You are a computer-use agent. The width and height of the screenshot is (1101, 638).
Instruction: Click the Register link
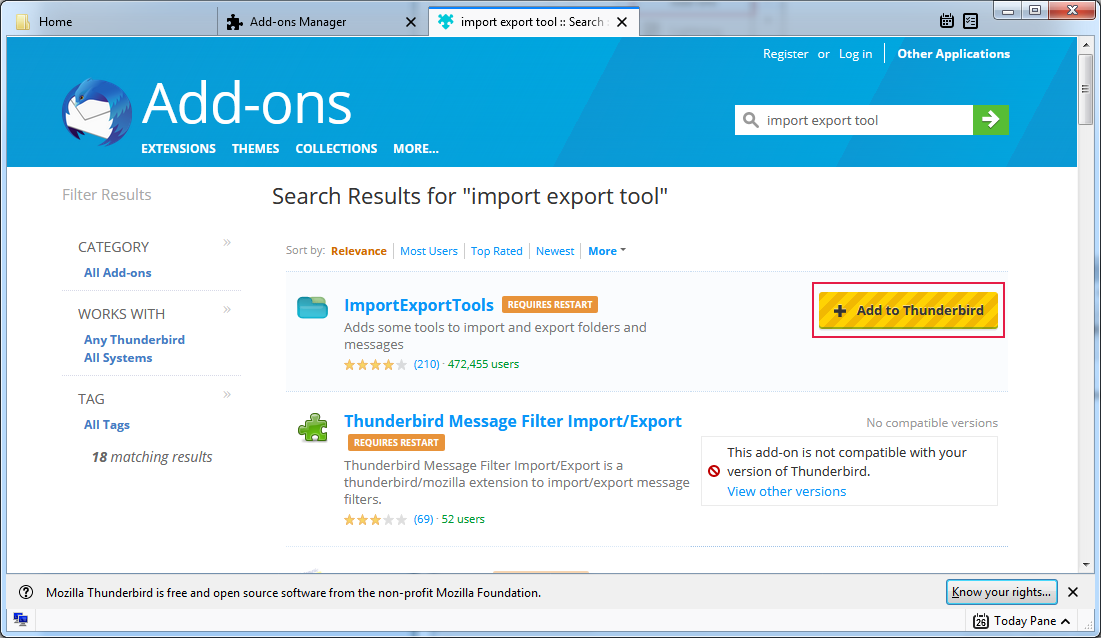tap(785, 54)
